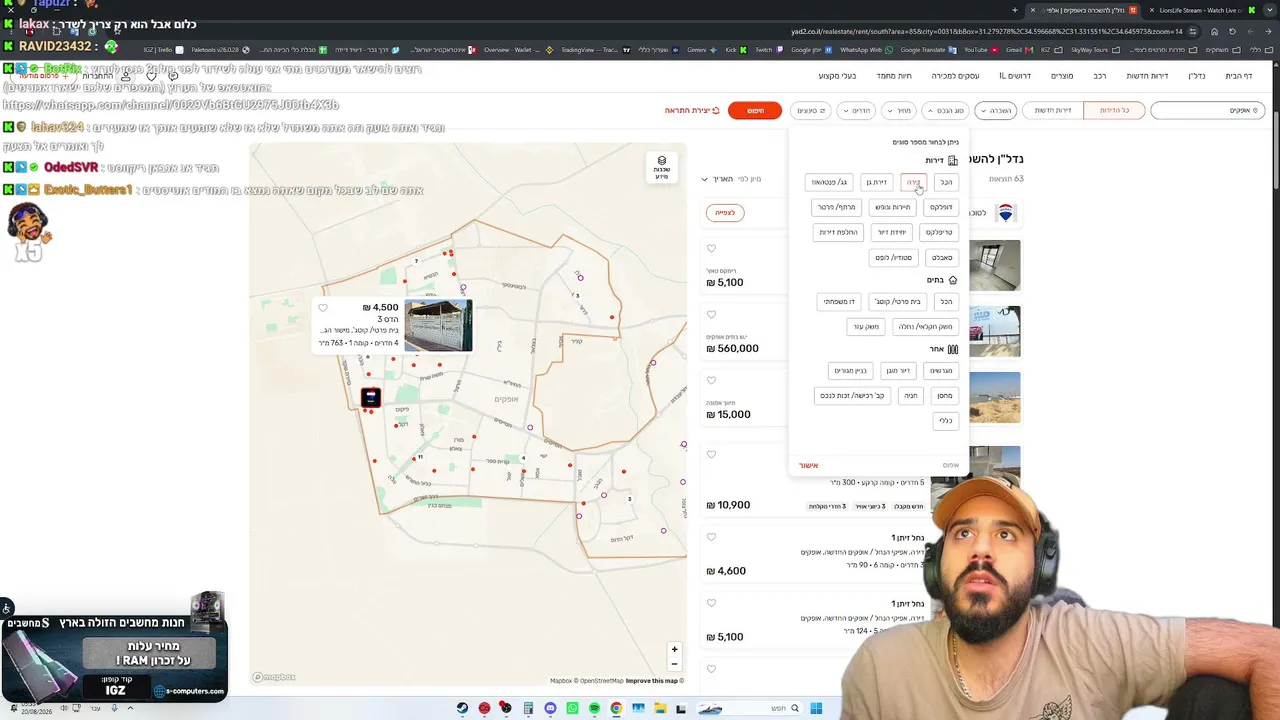This screenshot has height=720, width=1280.
Task: Click the 'אופקים' location search field
Action: pos(1207,110)
